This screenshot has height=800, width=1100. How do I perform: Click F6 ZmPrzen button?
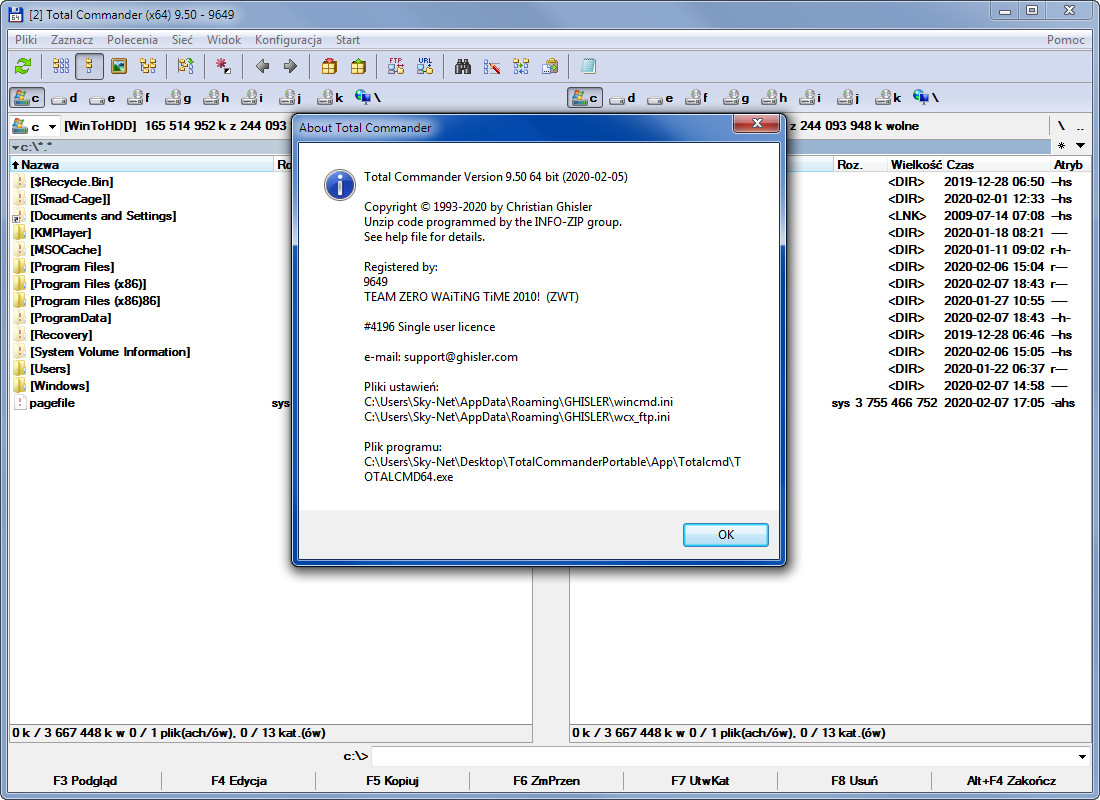546,780
